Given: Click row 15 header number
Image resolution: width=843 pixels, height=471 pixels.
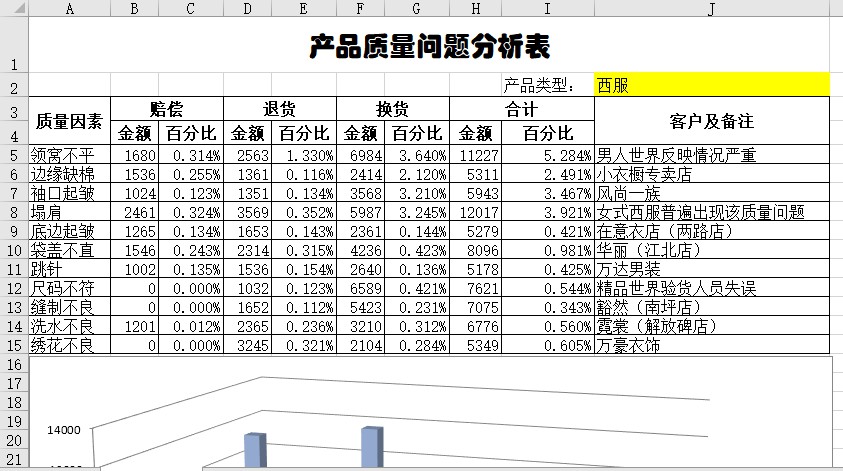Looking at the screenshot, I should pos(14,345).
